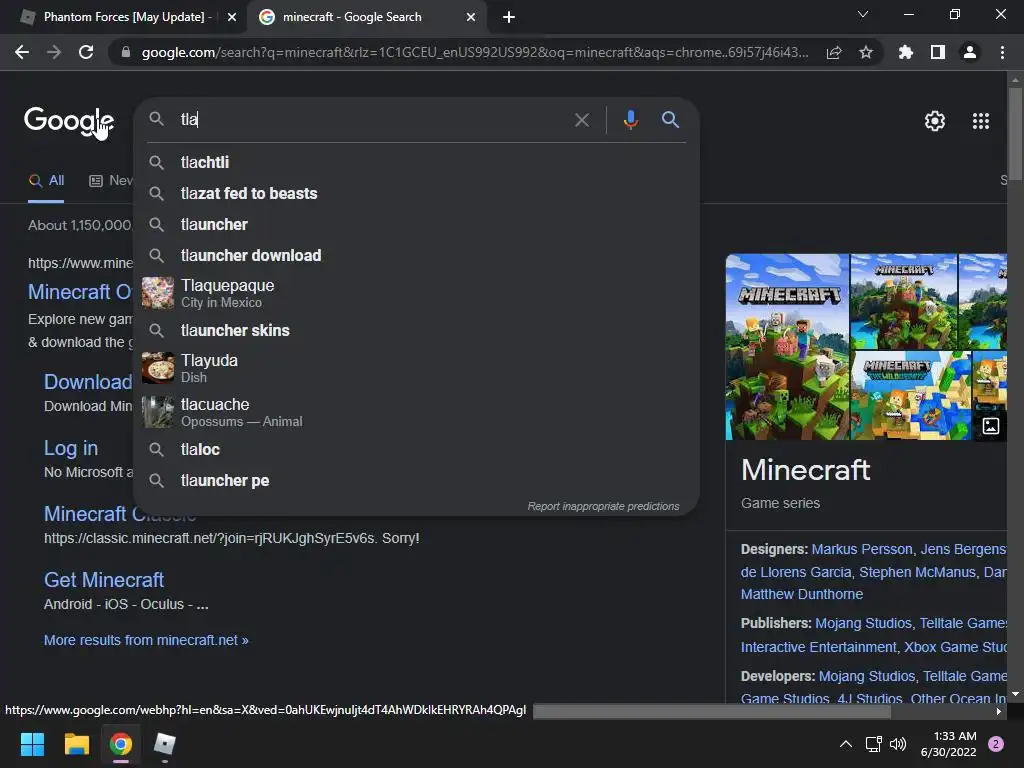Click inside the search input field

[372, 120]
